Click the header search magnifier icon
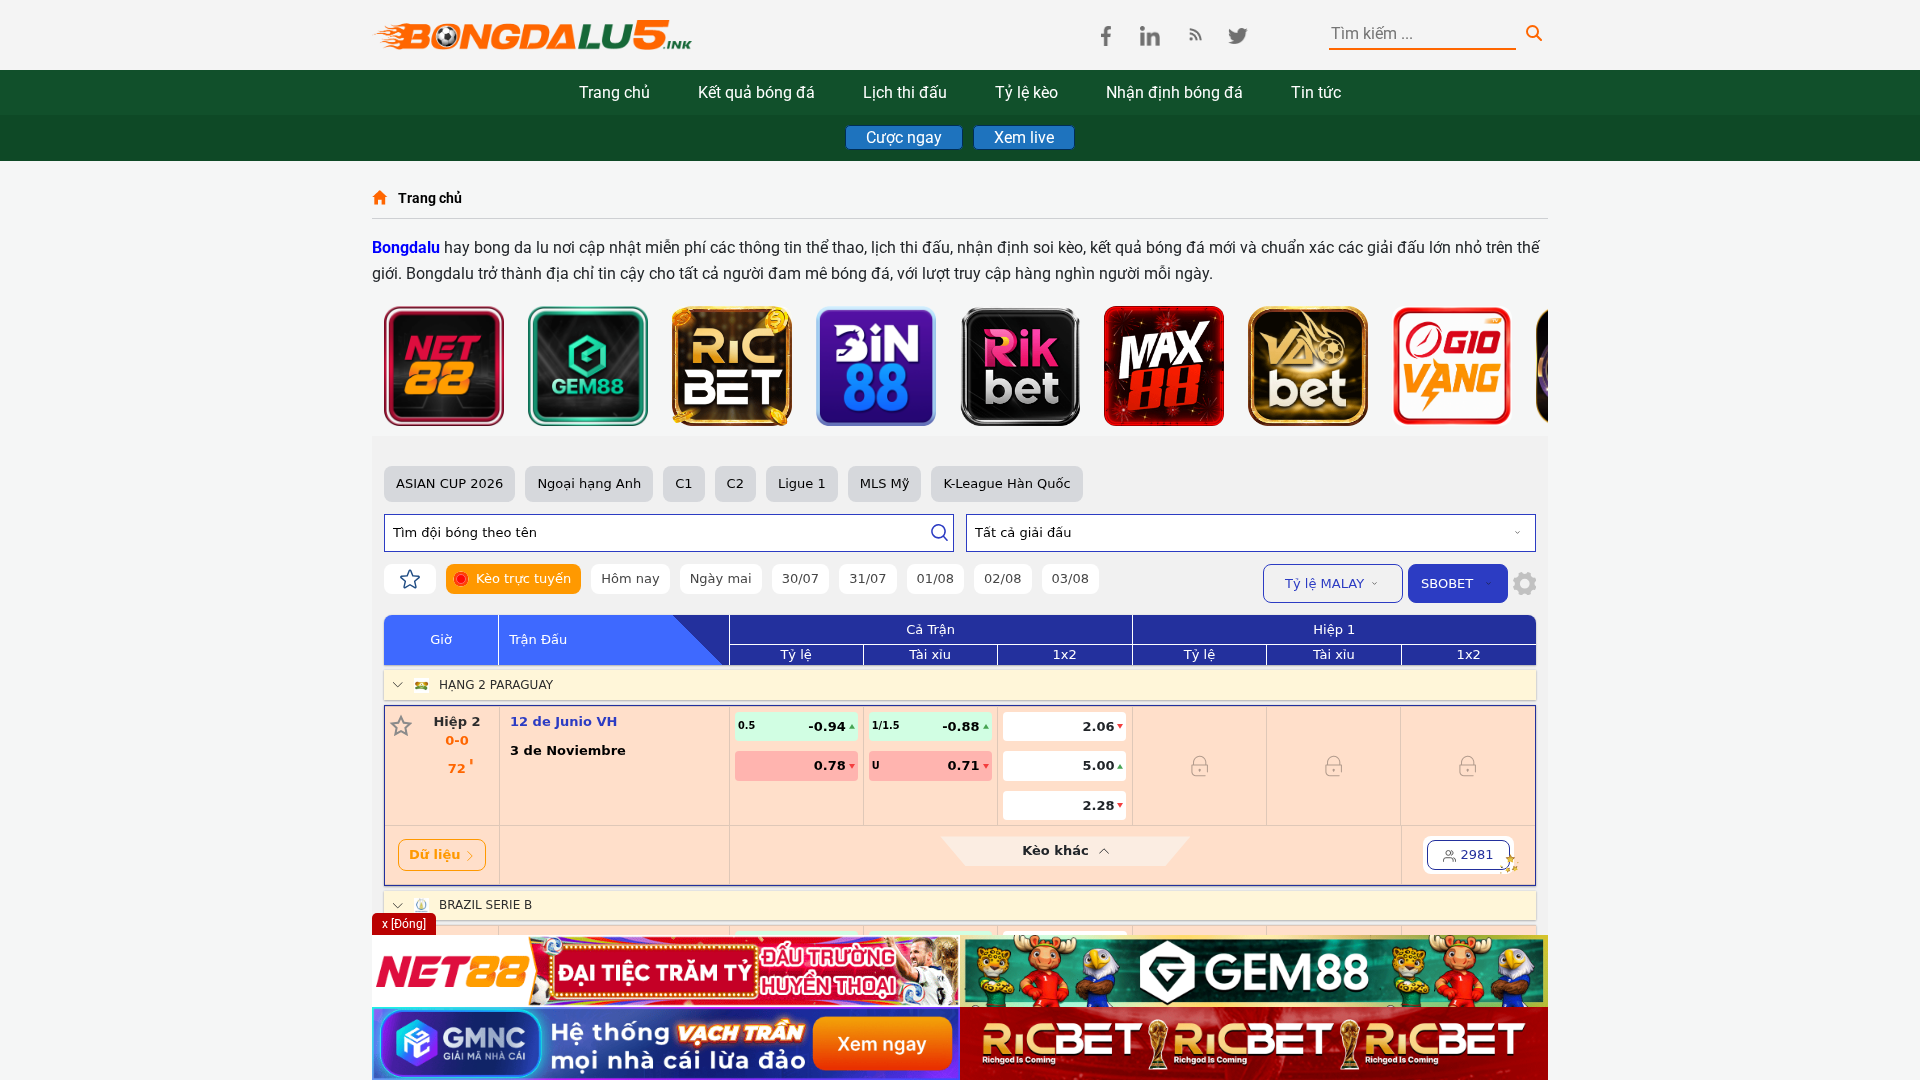 click(1534, 34)
